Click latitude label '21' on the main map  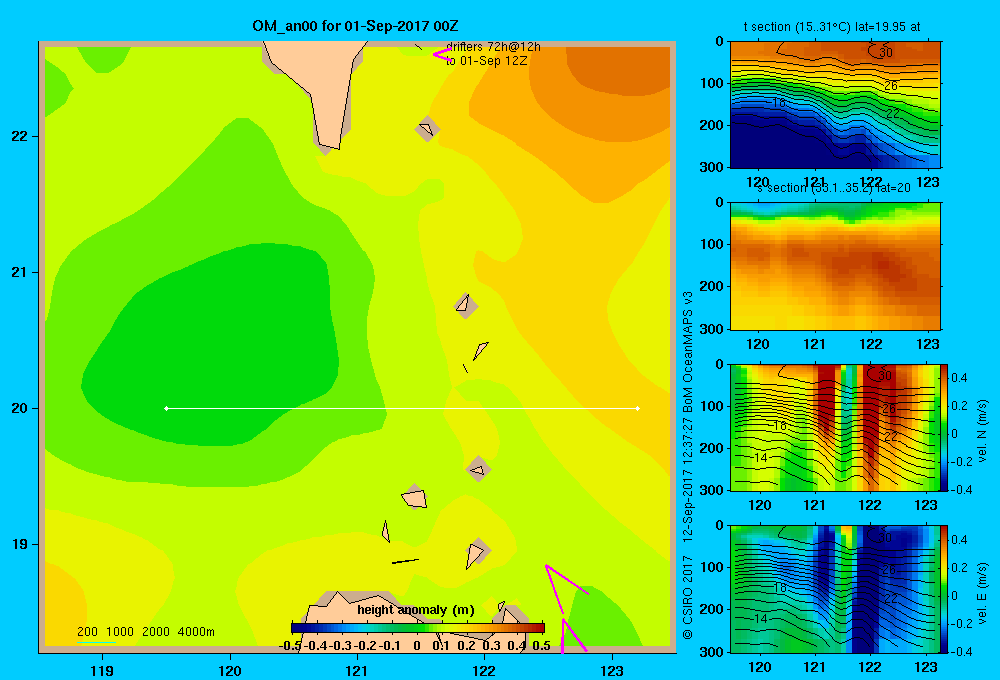[19, 272]
